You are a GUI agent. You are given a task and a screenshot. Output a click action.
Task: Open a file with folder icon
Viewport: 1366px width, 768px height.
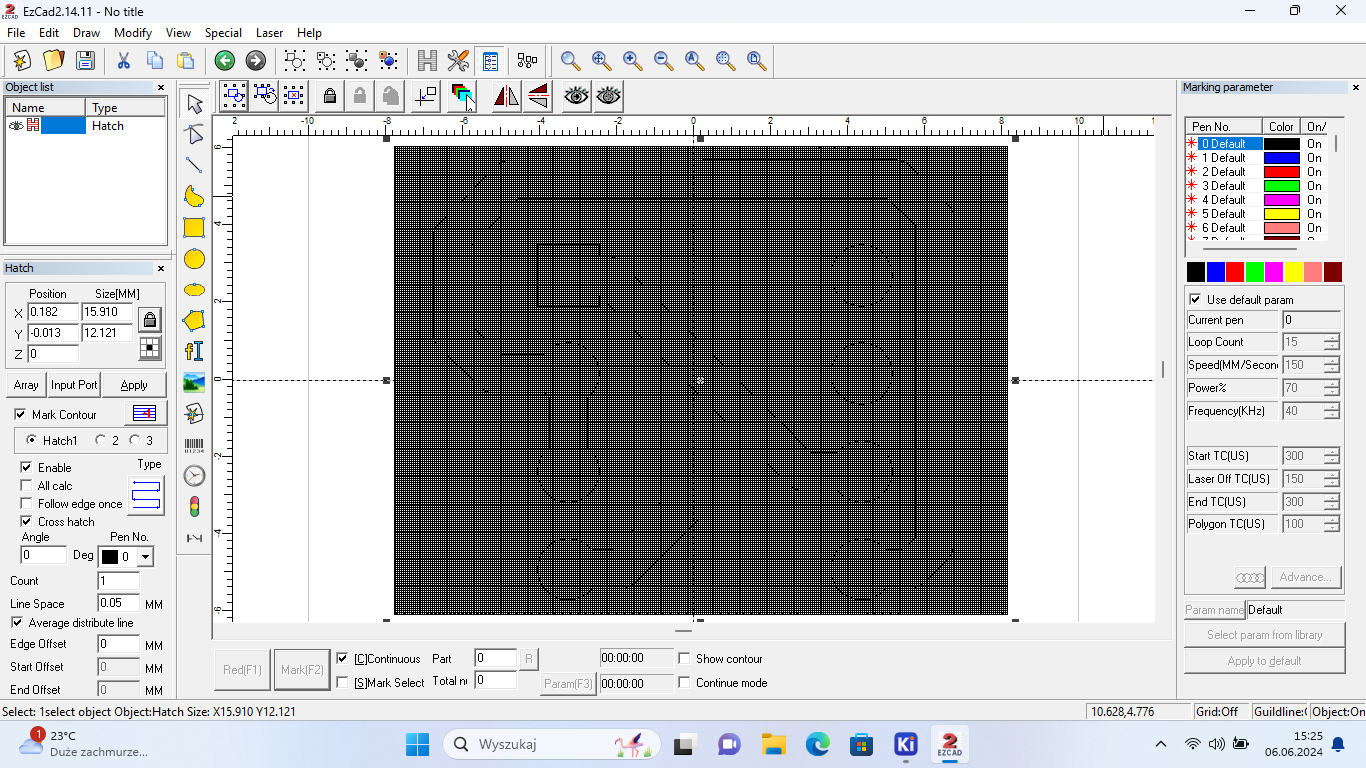click(54, 60)
